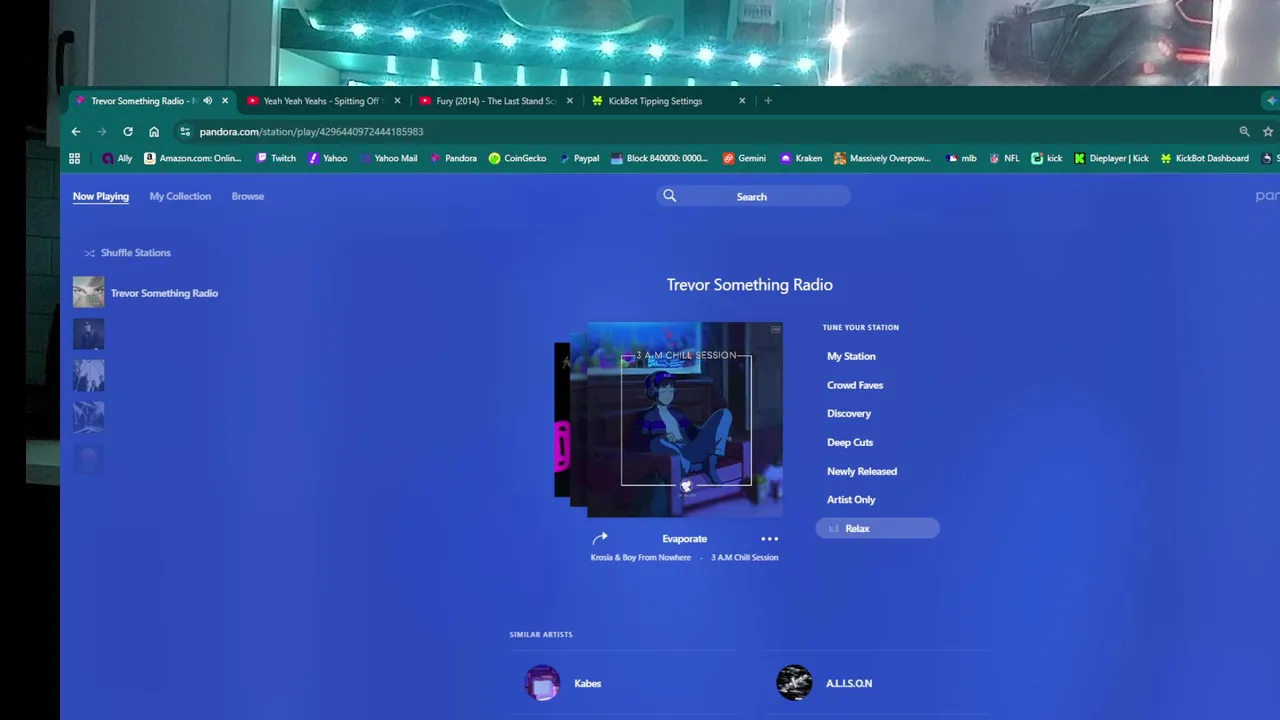
Task: Open the Yahoo Mail bookmark
Action: [x=388, y=158]
